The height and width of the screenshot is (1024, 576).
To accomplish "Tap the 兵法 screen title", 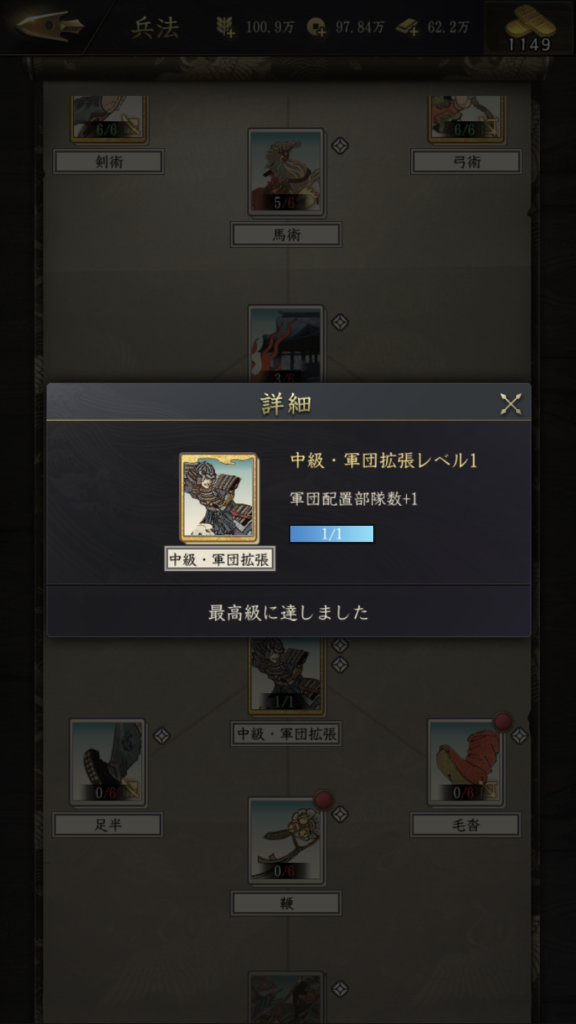I will (155, 27).
